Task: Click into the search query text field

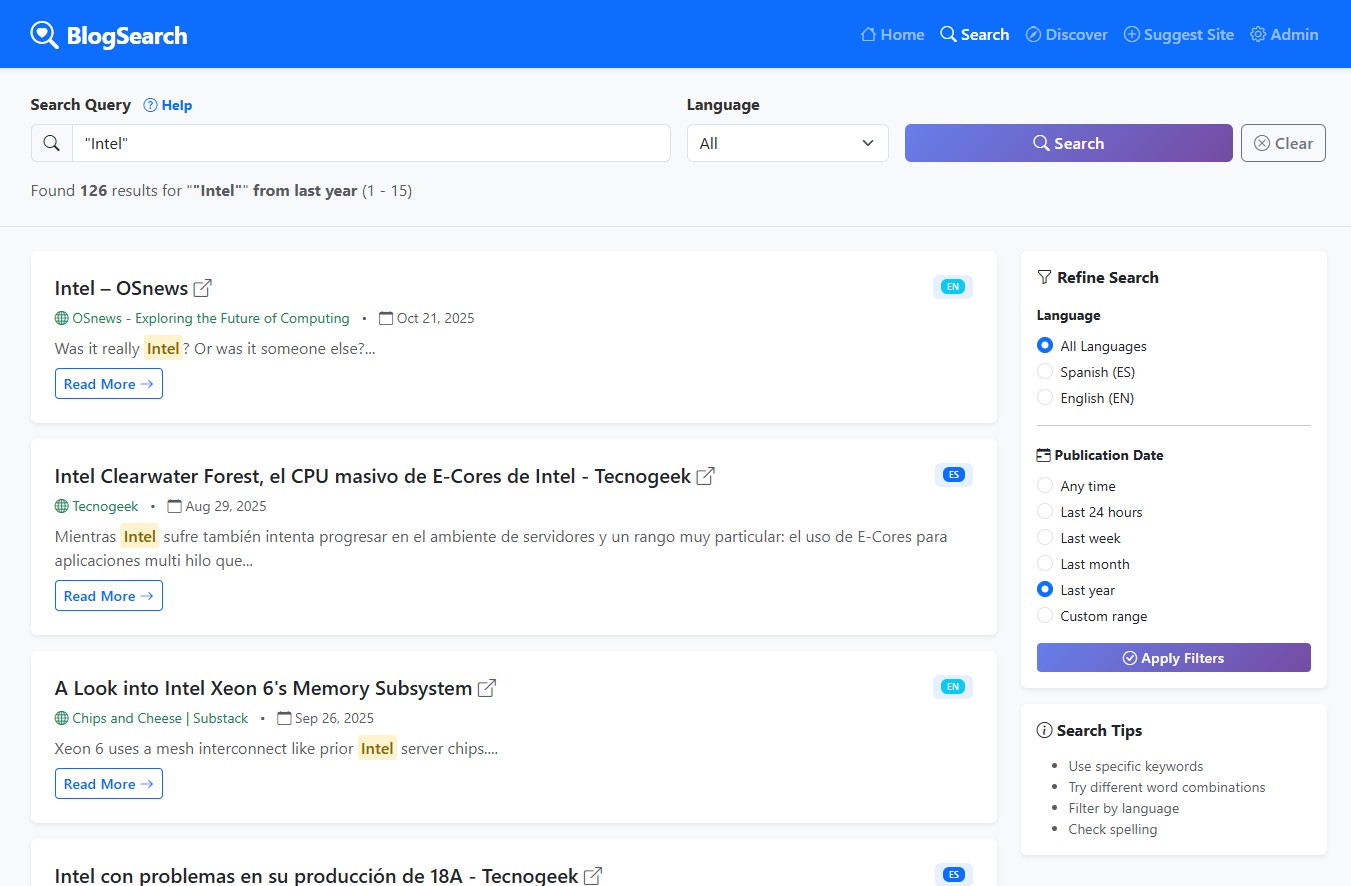Action: click(x=370, y=143)
